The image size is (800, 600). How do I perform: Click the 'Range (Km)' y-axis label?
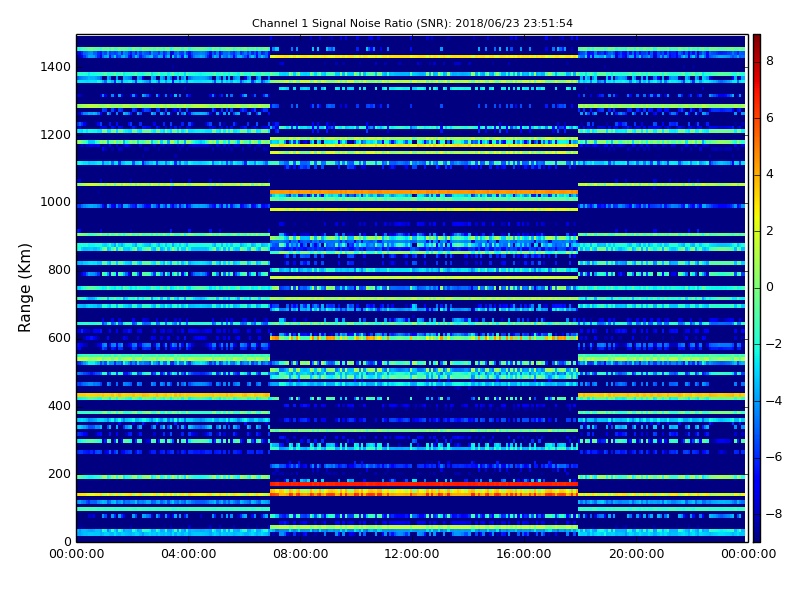pos(24,288)
